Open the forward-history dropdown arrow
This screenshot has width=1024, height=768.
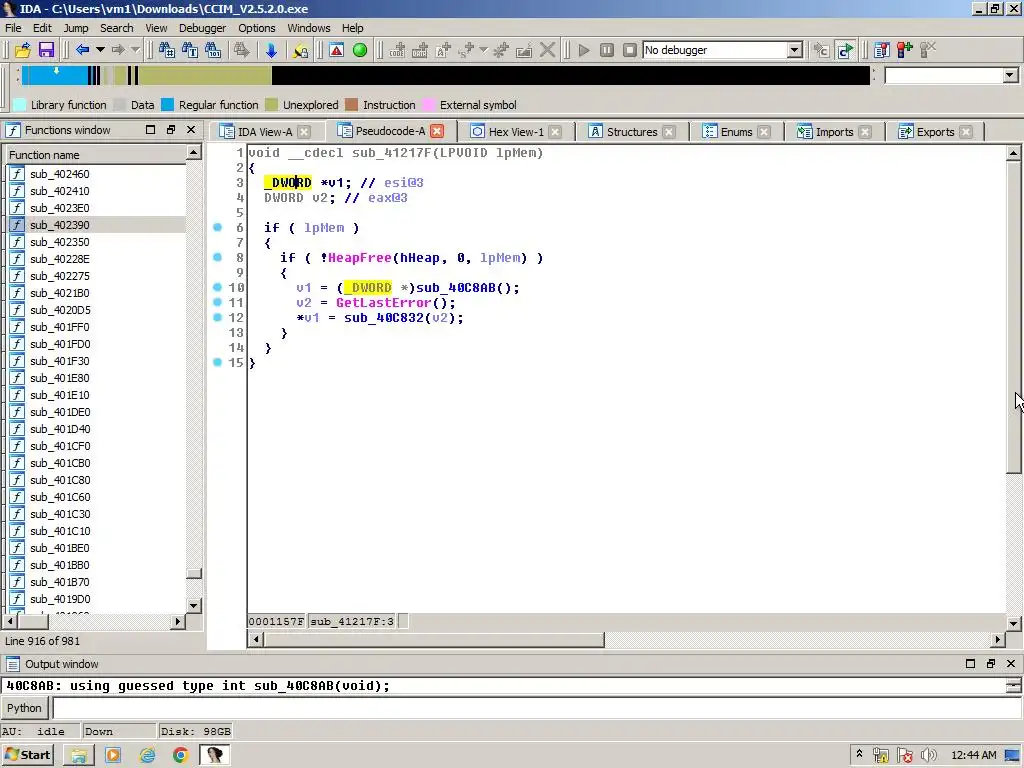(135, 50)
